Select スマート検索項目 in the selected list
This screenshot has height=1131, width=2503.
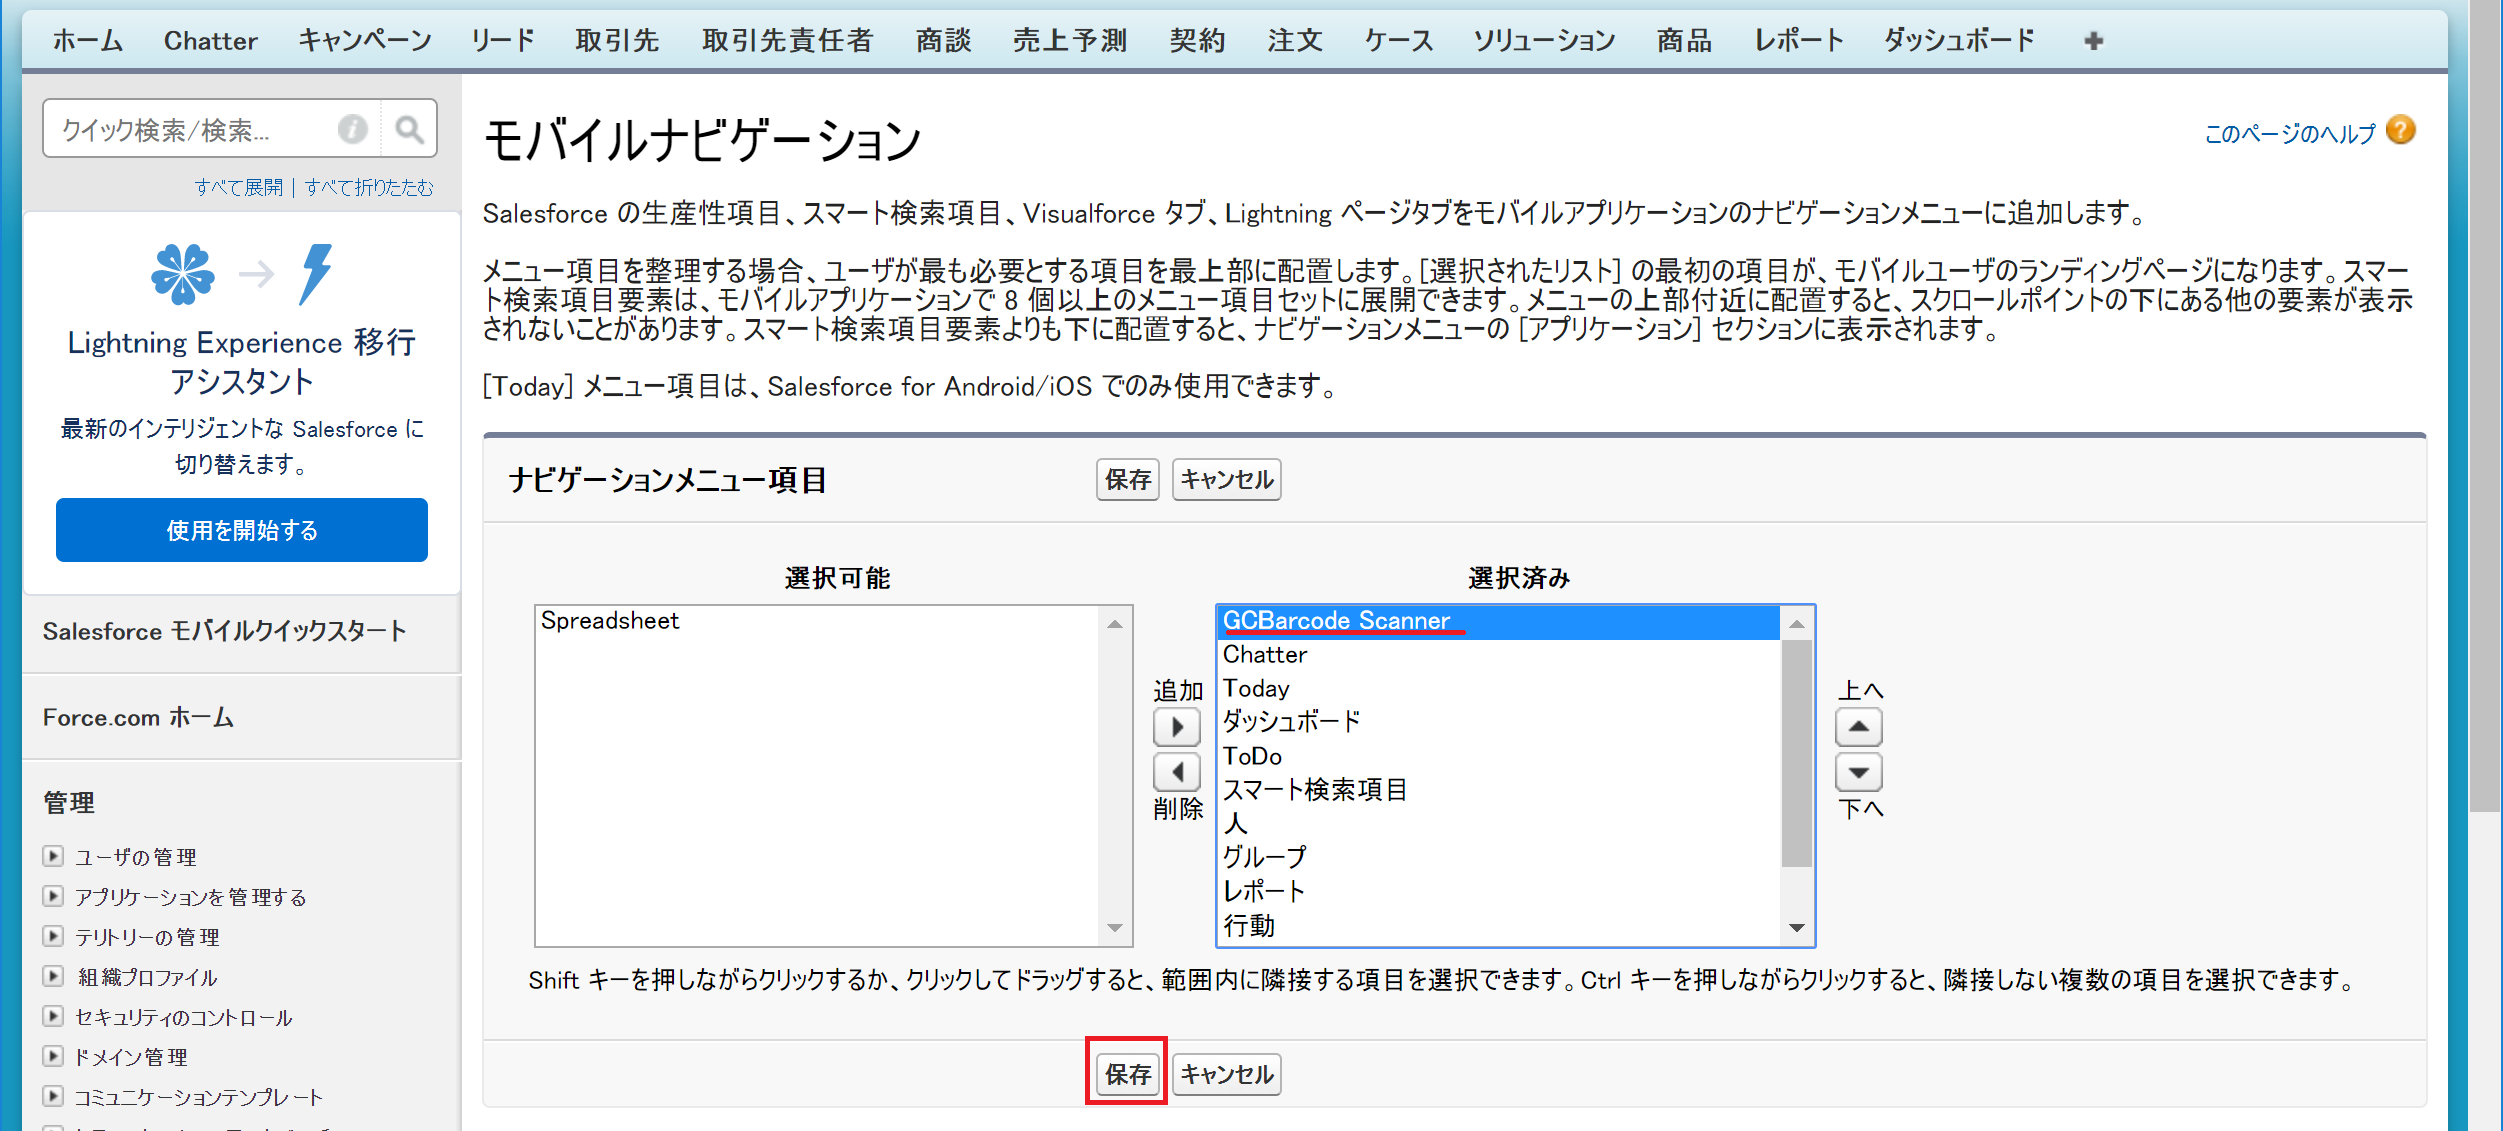coord(1499,790)
